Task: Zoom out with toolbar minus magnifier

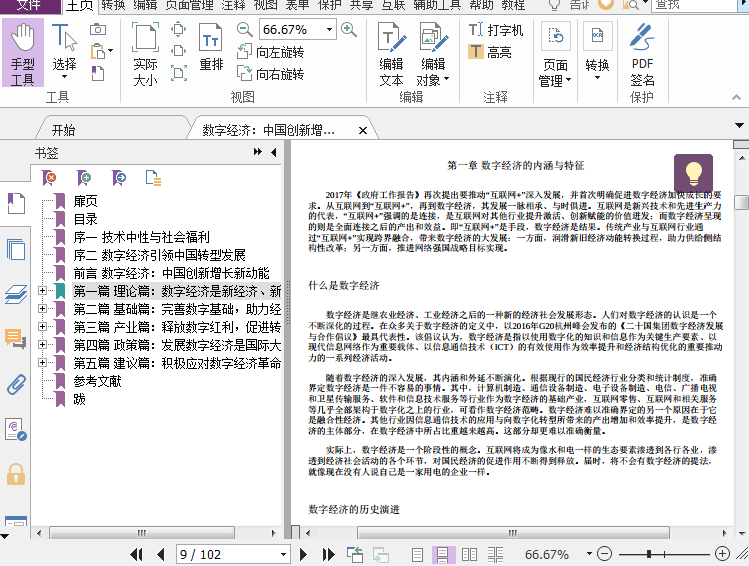Action: (x=244, y=30)
